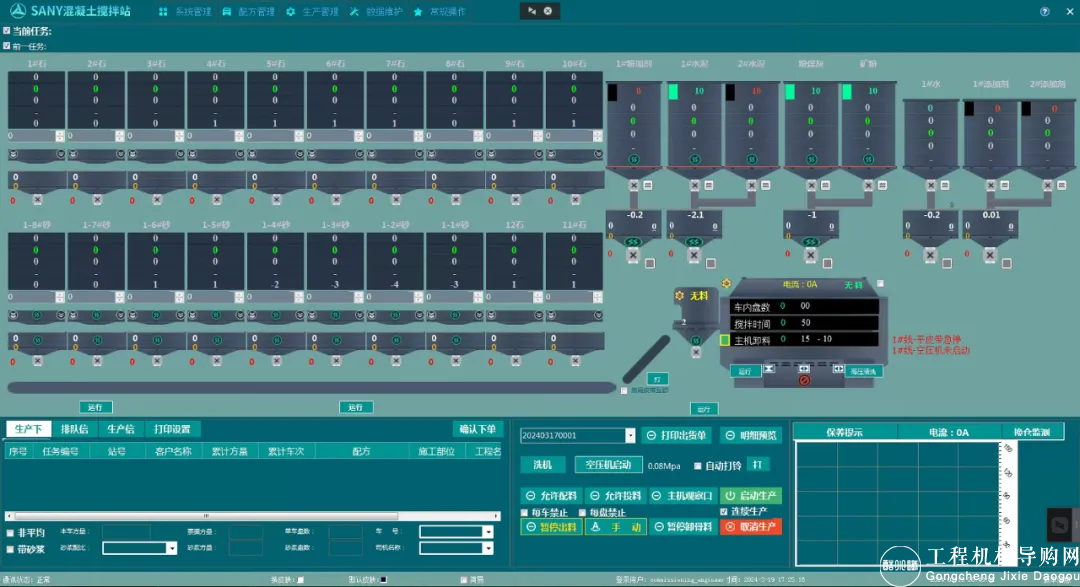Open the 1-8#砂 bin discharge valve
This screenshot has width=1080, height=587.
tap(37, 361)
